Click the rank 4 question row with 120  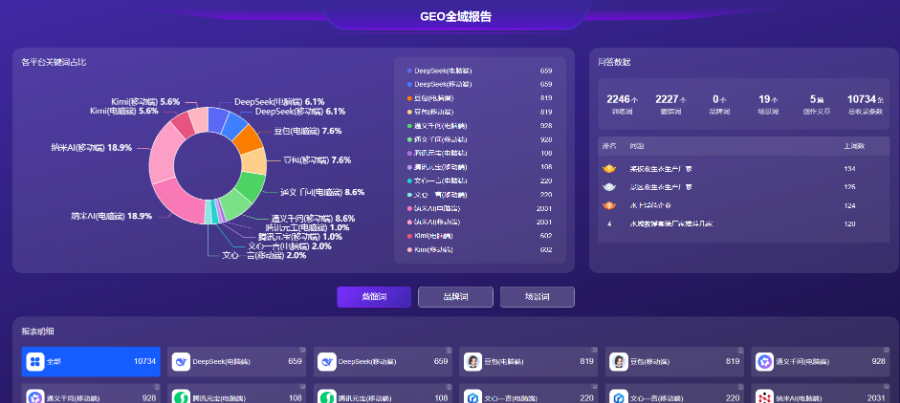744,224
